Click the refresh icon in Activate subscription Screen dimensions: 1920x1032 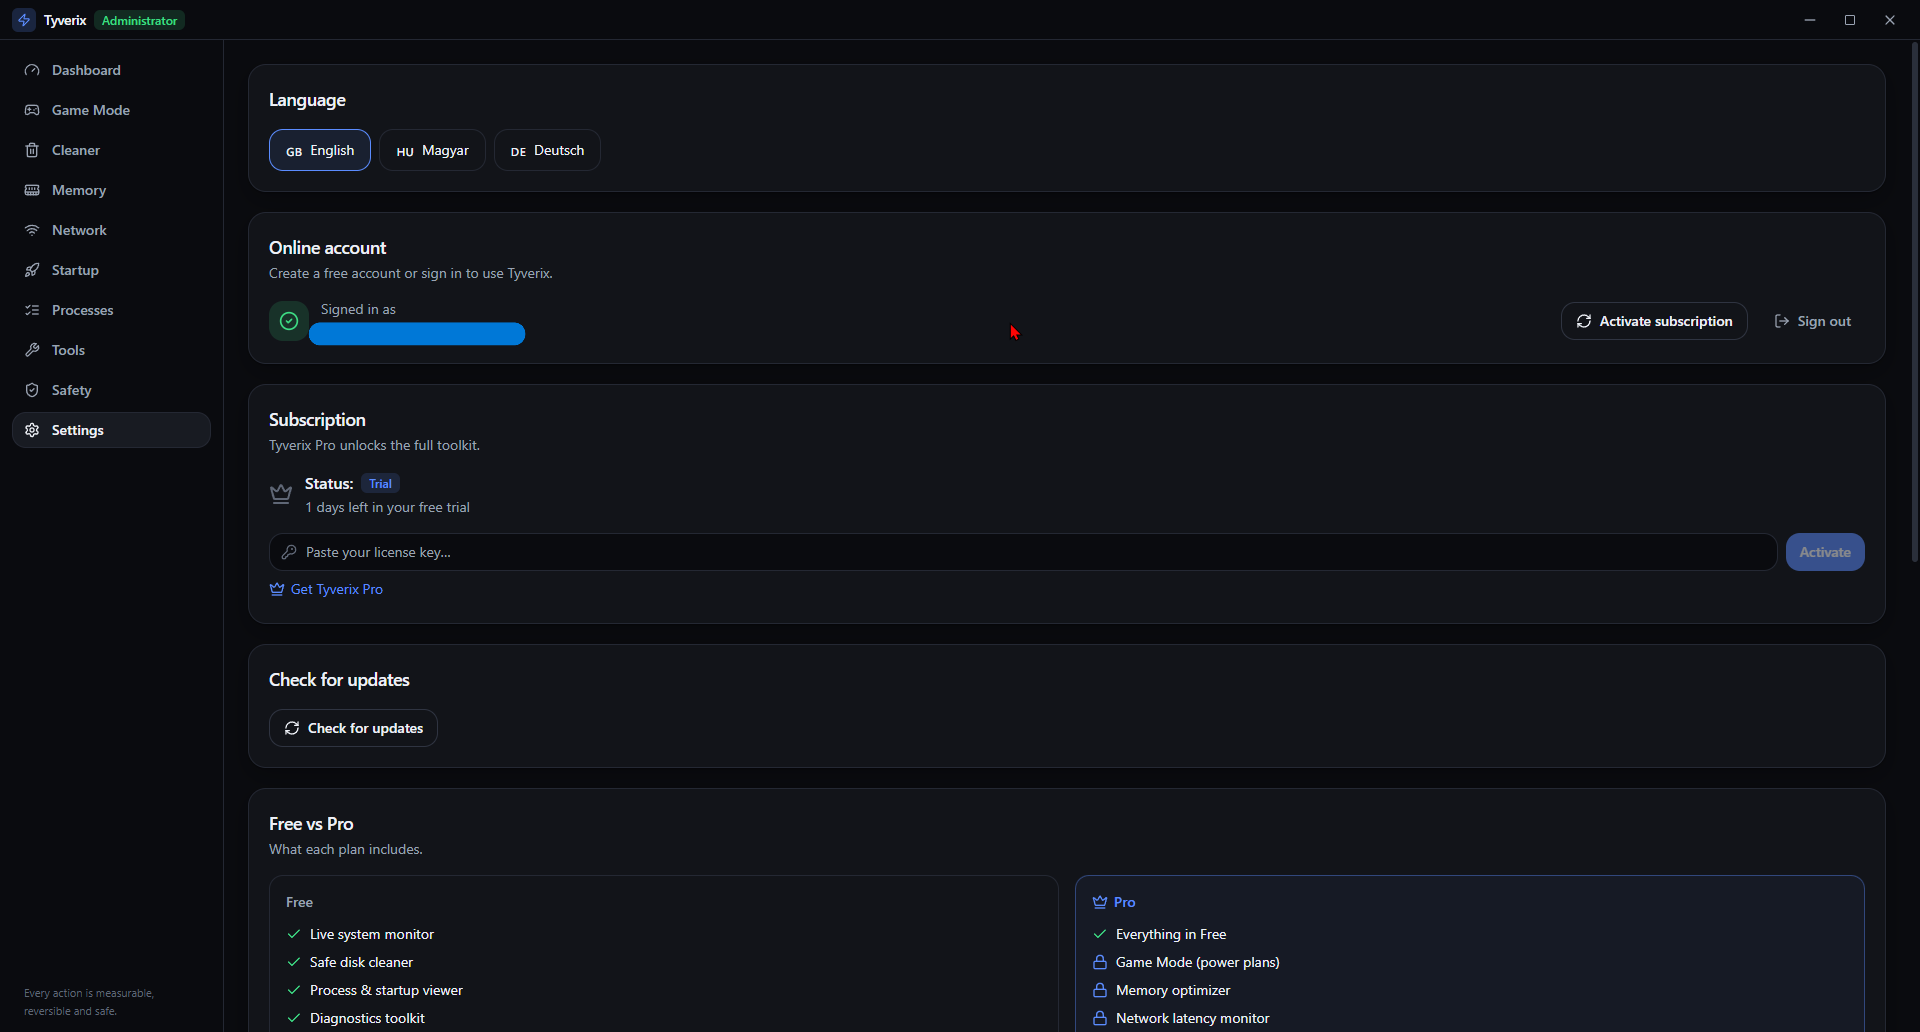pyautogui.click(x=1584, y=321)
